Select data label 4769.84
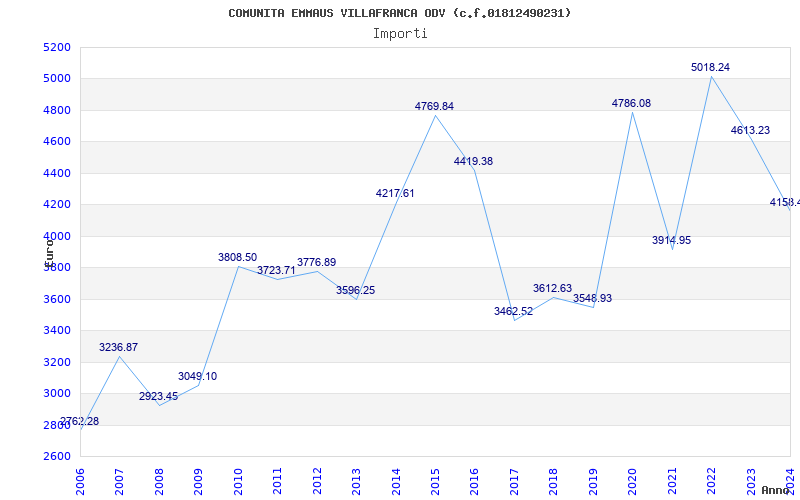This screenshot has height=500, width=800. [x=434, y=106]
